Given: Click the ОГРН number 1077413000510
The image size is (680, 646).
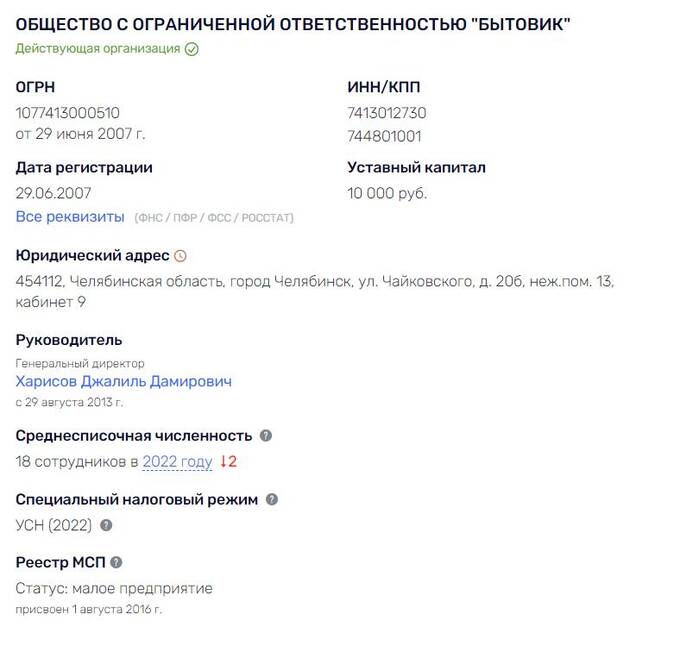Looking at the screenshot, I should click(x=68, y=113).
